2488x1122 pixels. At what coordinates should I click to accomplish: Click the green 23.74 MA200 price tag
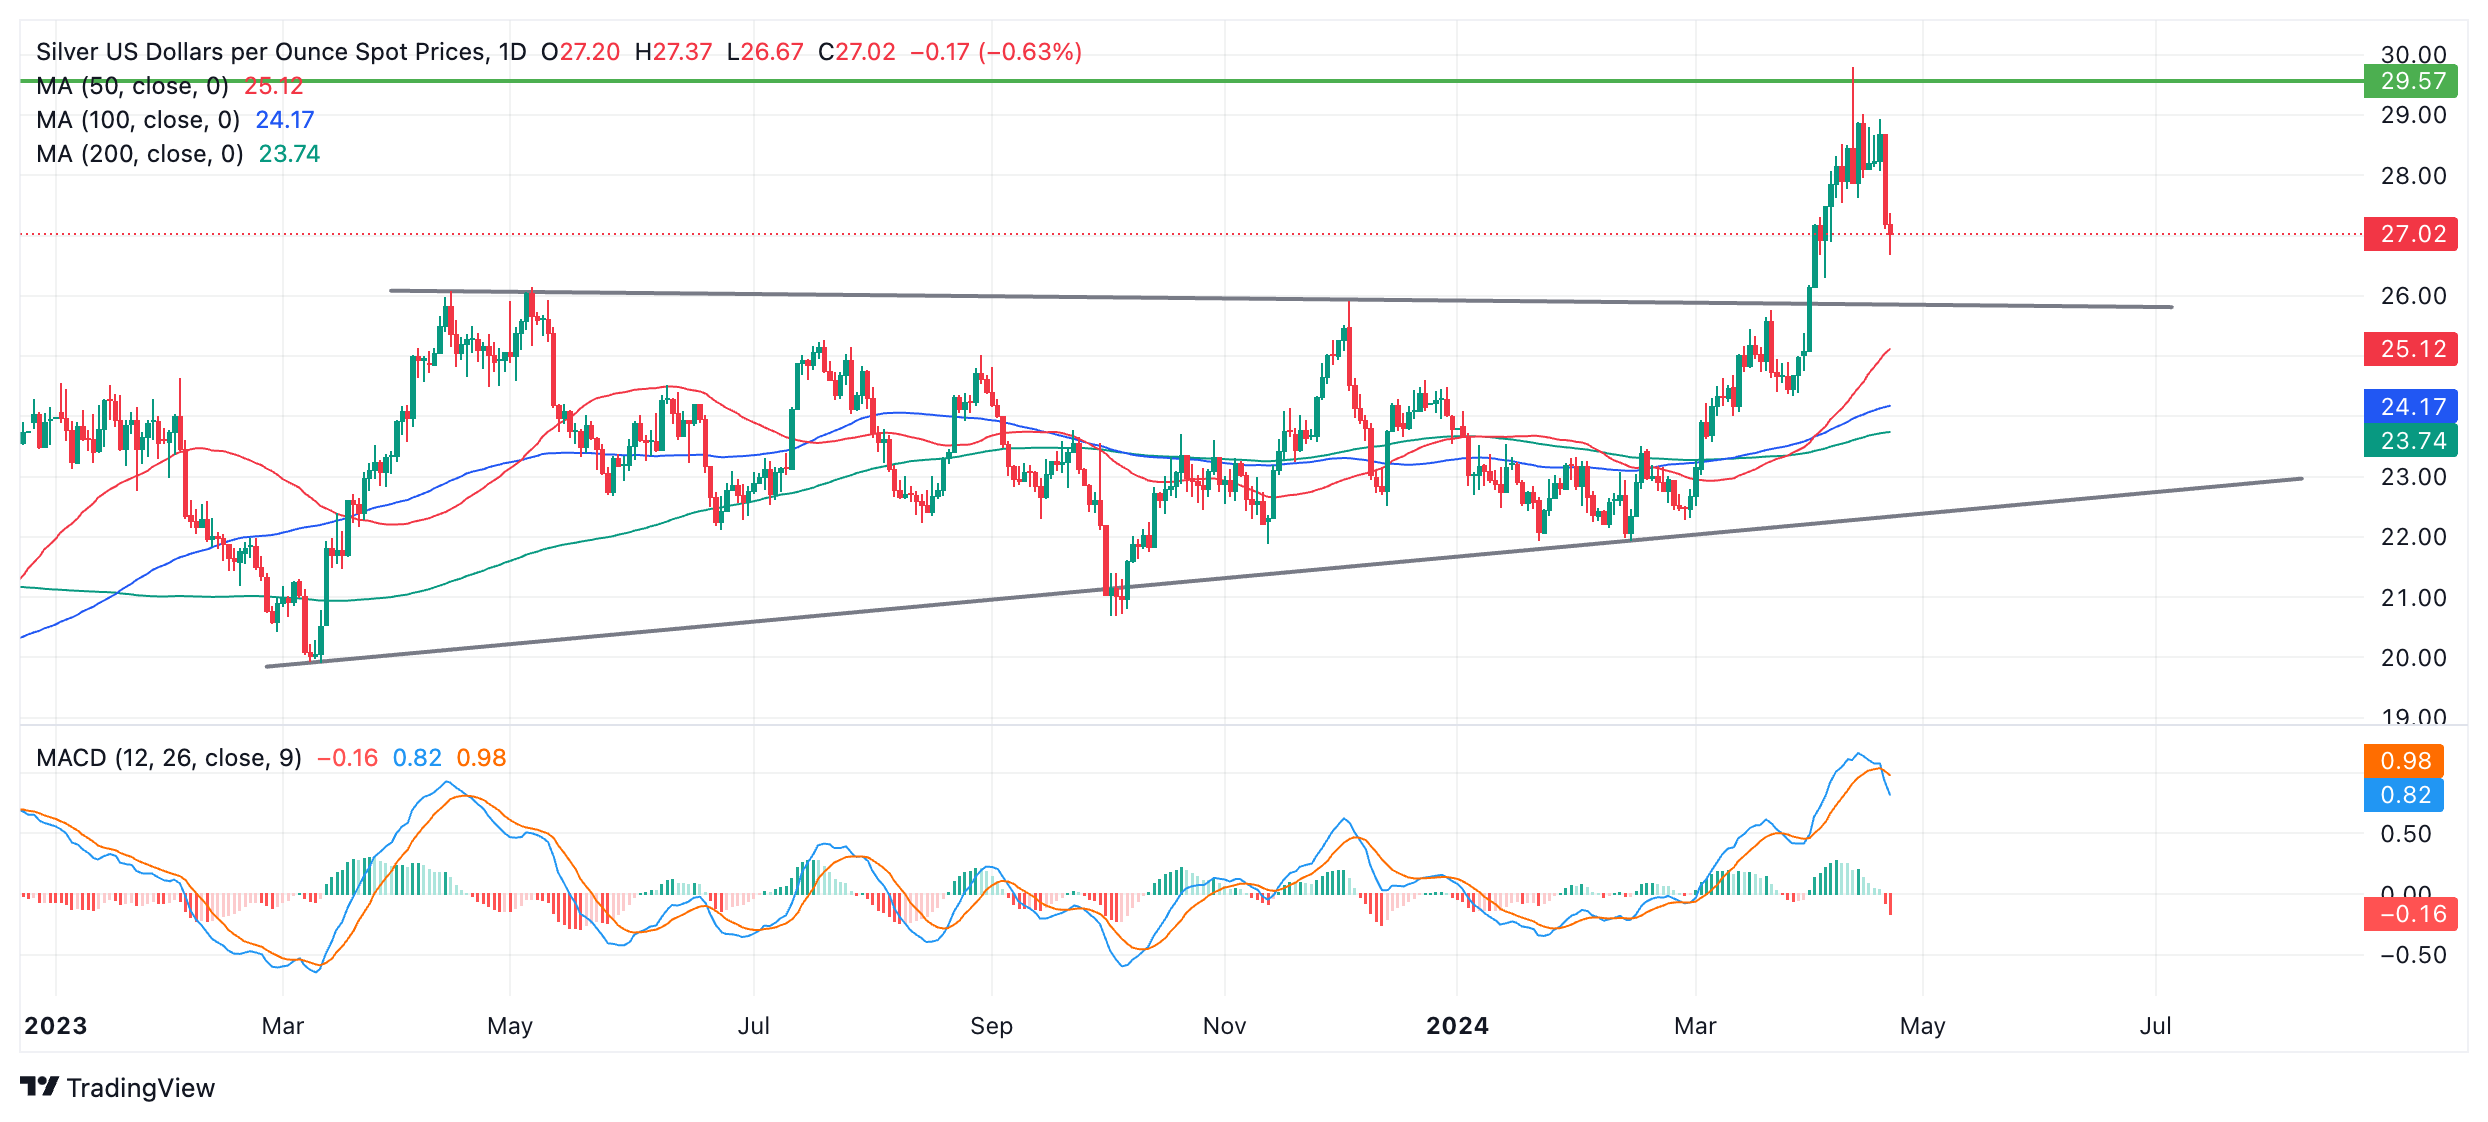[x=2411, y=441]
